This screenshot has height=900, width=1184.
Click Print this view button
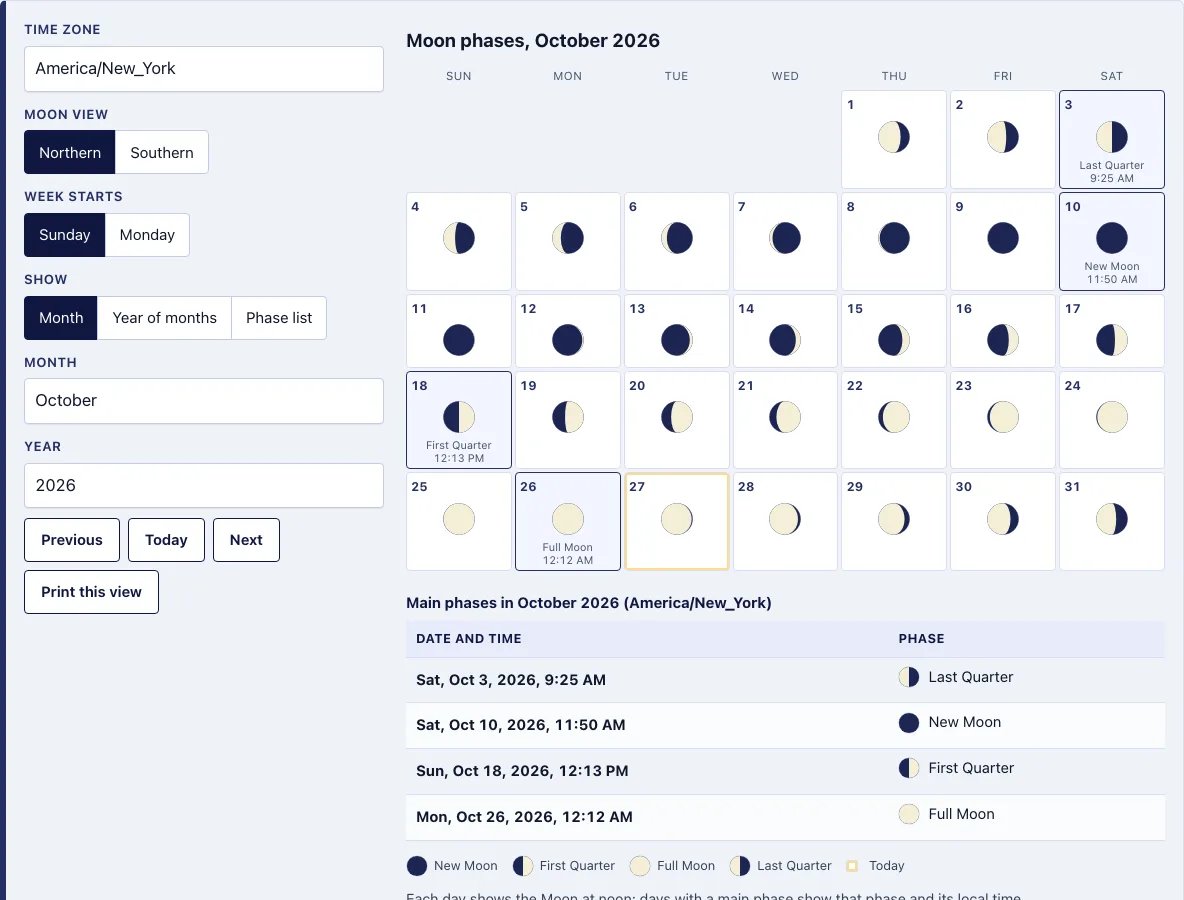tap(91, 592)
